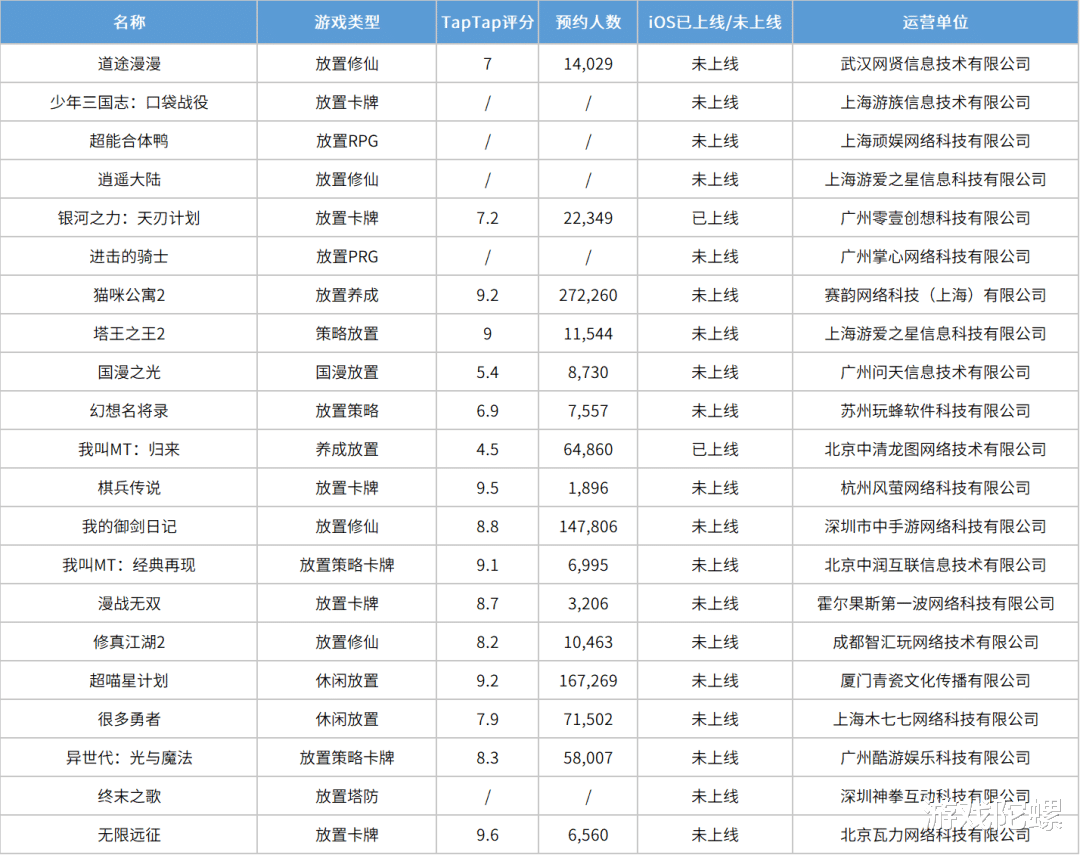The width and height of the screenshot is (1080, 855).
Task: Select the game name 棋兵传说
Action: (x=129, y=488)
